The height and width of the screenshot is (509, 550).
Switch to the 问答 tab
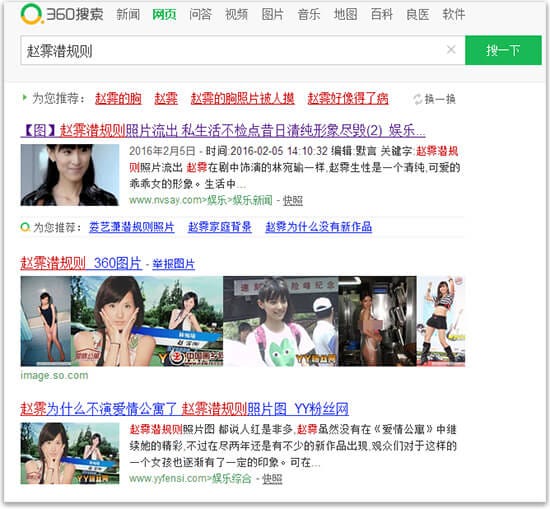tap(200, 14)
